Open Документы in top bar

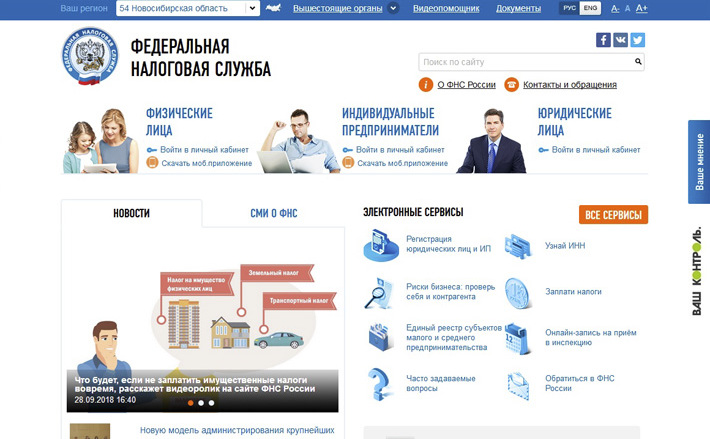click(518, 9)
